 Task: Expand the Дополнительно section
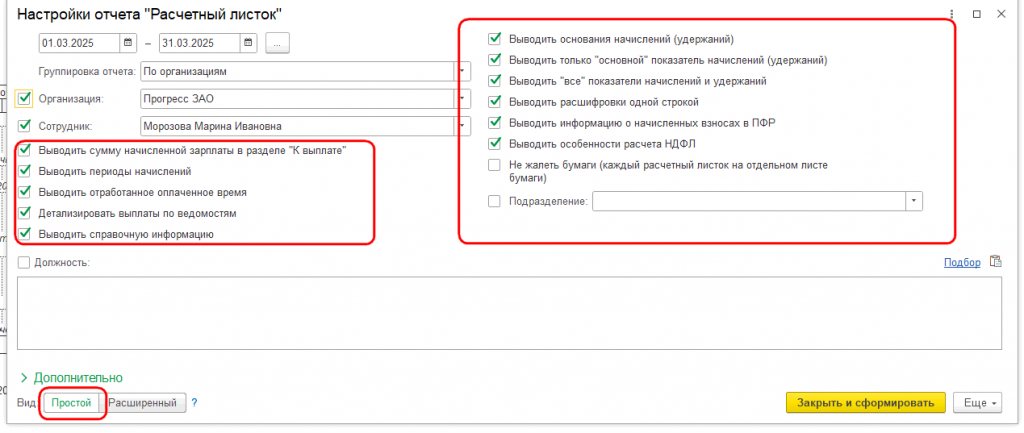coord(72,377)
